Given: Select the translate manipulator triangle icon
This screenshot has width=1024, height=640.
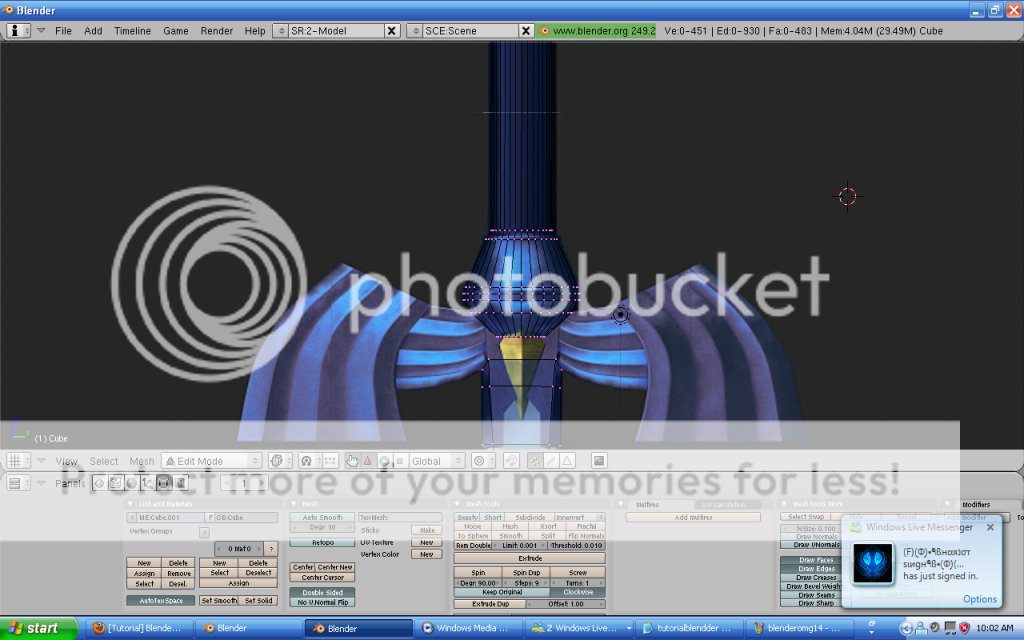Looking at the screenshot, I should pos(368,461).
